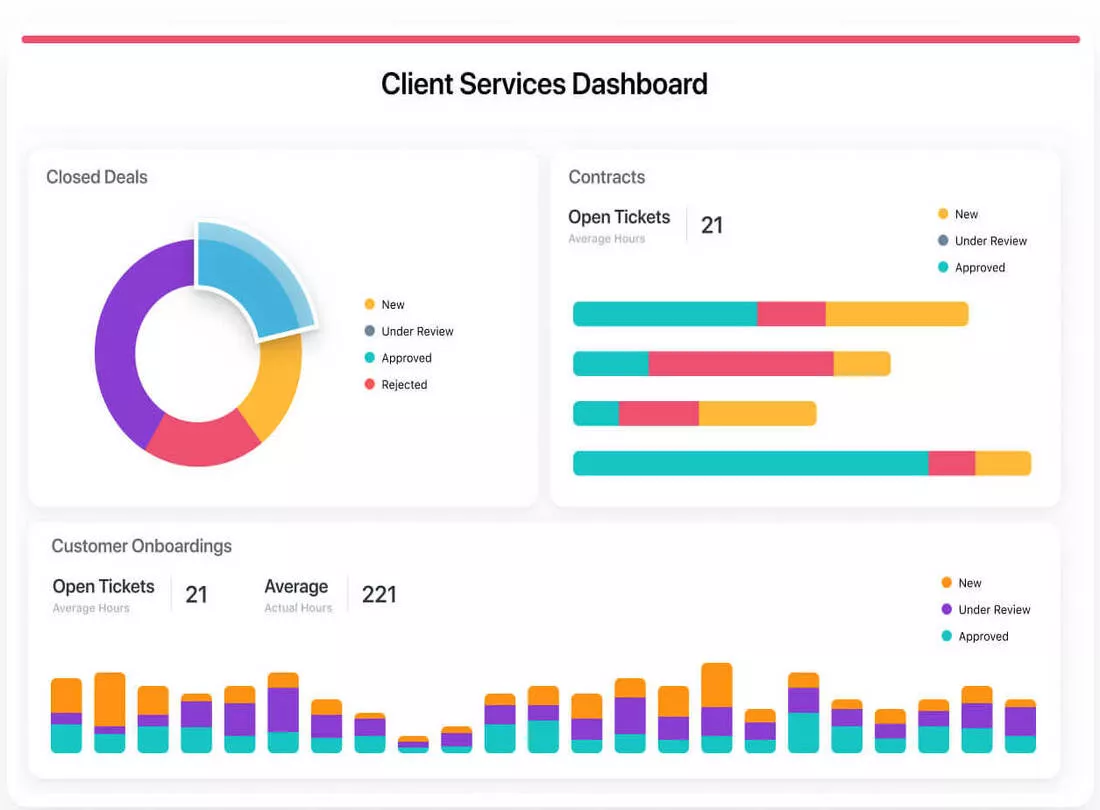Open the Closed Deals card heading
Screen dimensions: 1100x810
pos(97,177)
